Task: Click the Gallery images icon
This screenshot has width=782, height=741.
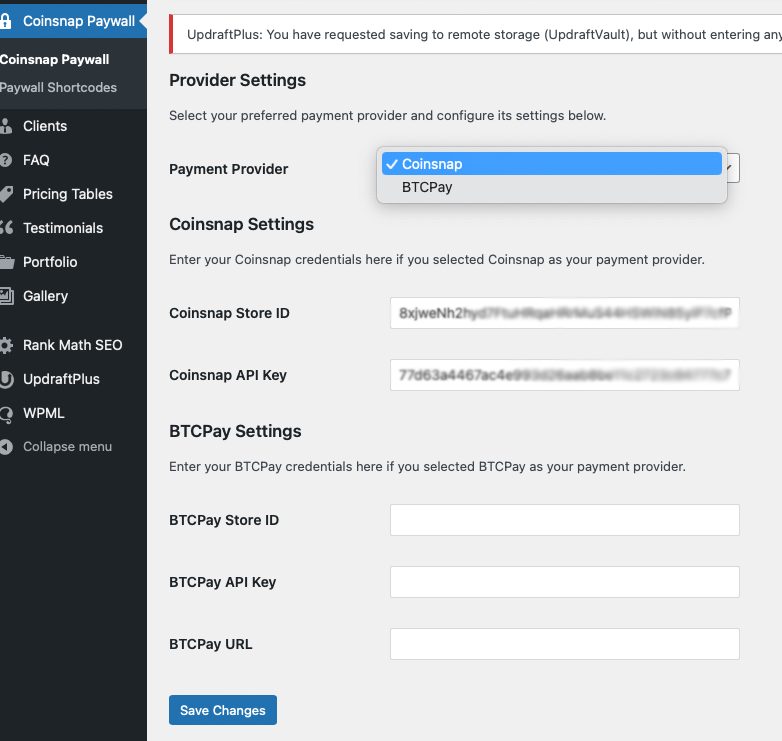Action: click(6, 296)
